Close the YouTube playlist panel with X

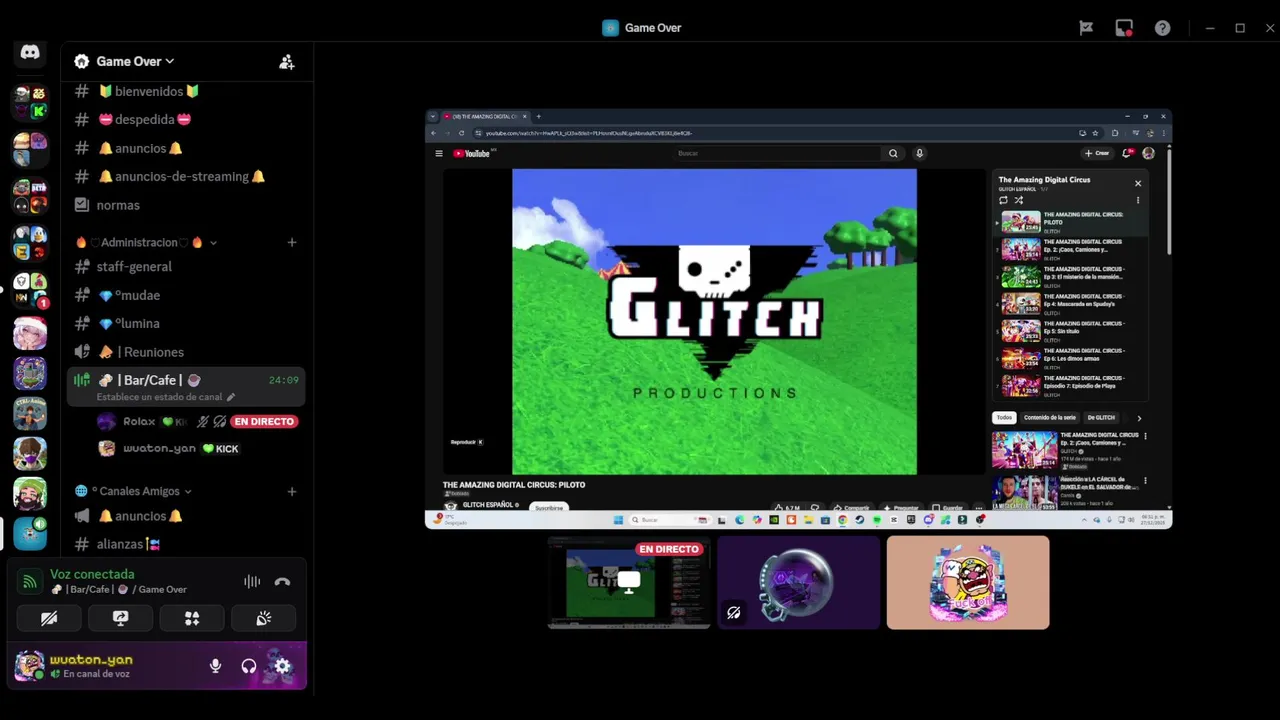1137,183
